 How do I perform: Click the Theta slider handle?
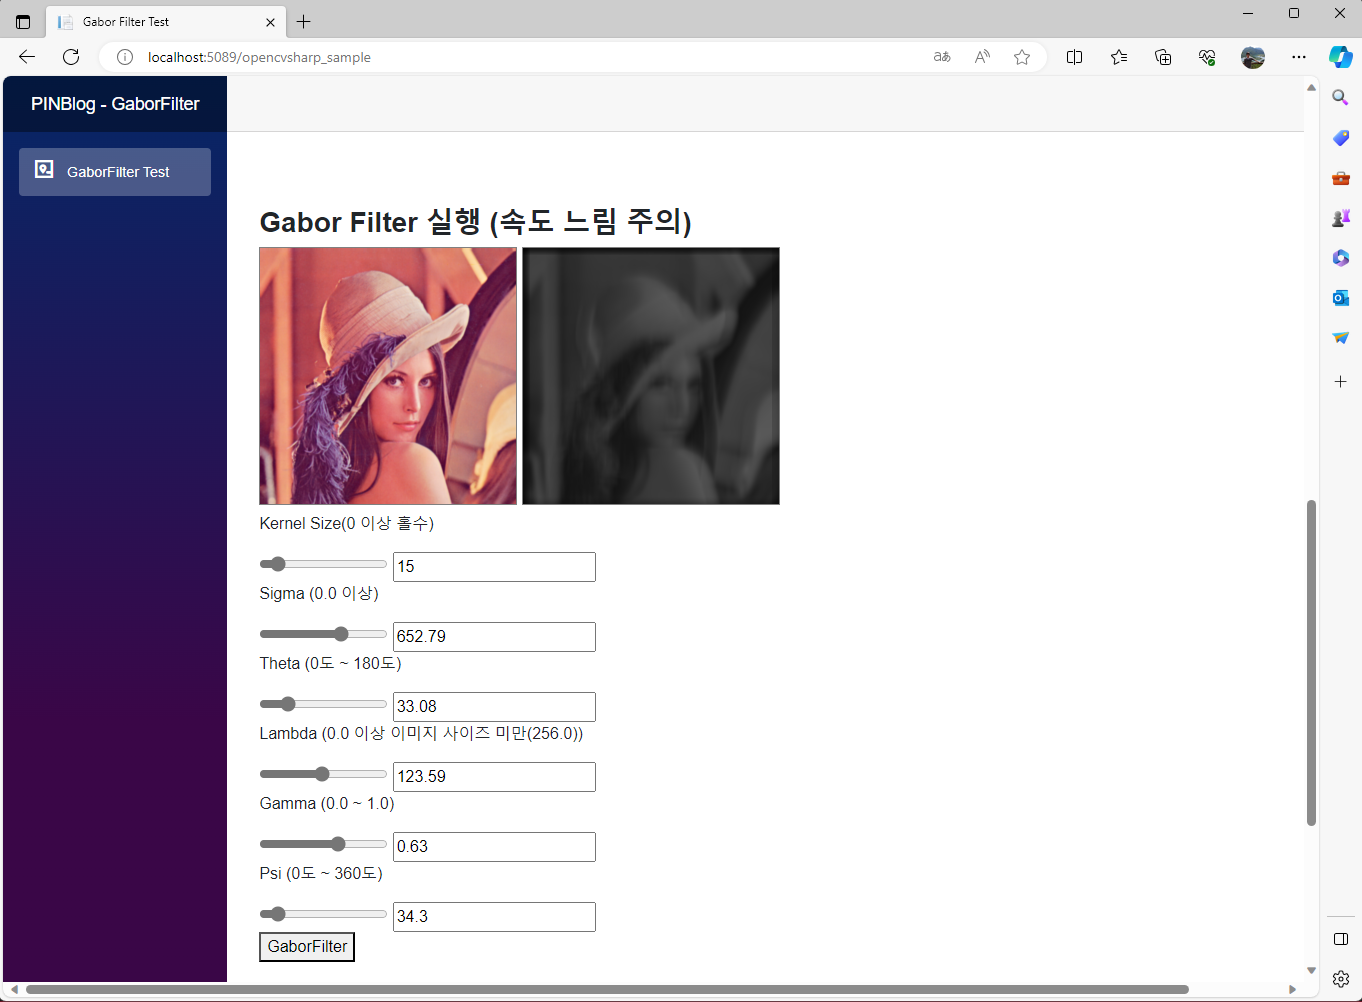[288, 703]
